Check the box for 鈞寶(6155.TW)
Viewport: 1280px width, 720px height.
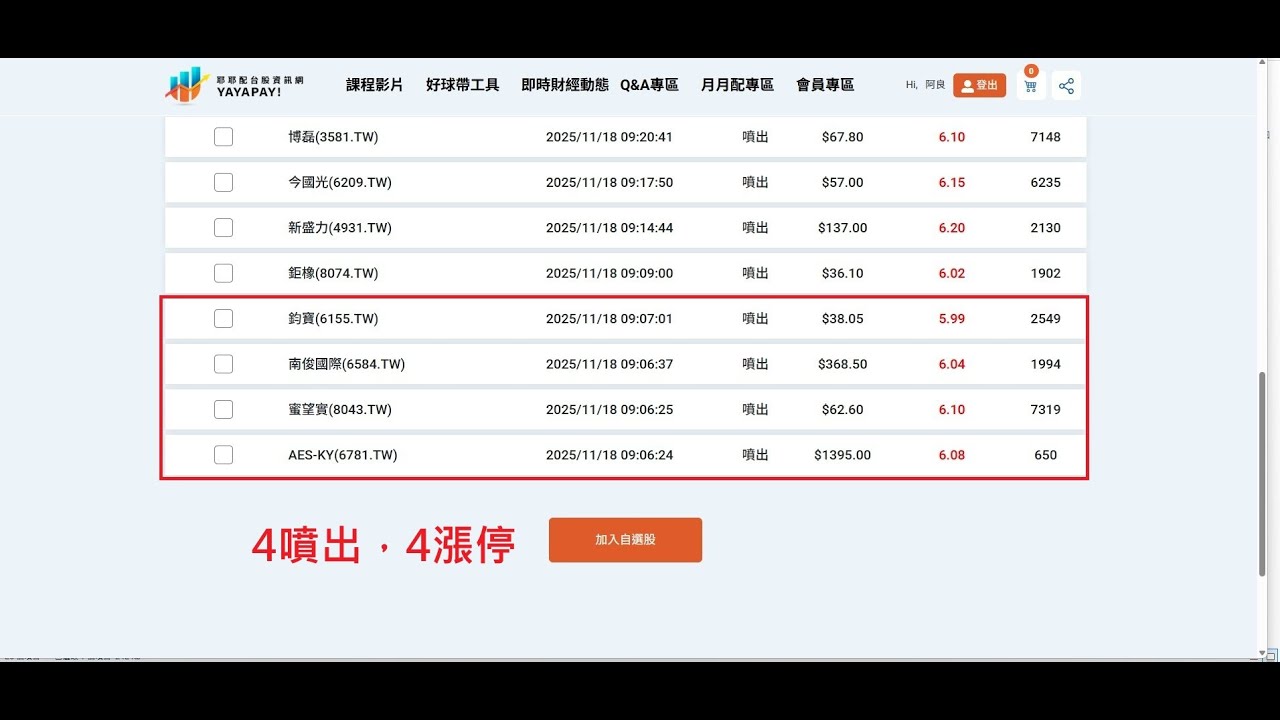pos(223,319)
